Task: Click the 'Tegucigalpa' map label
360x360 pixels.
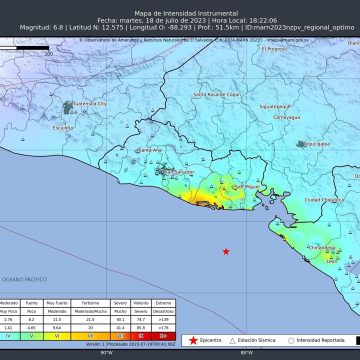Action: pyautogui.click(x=317, y=144)
